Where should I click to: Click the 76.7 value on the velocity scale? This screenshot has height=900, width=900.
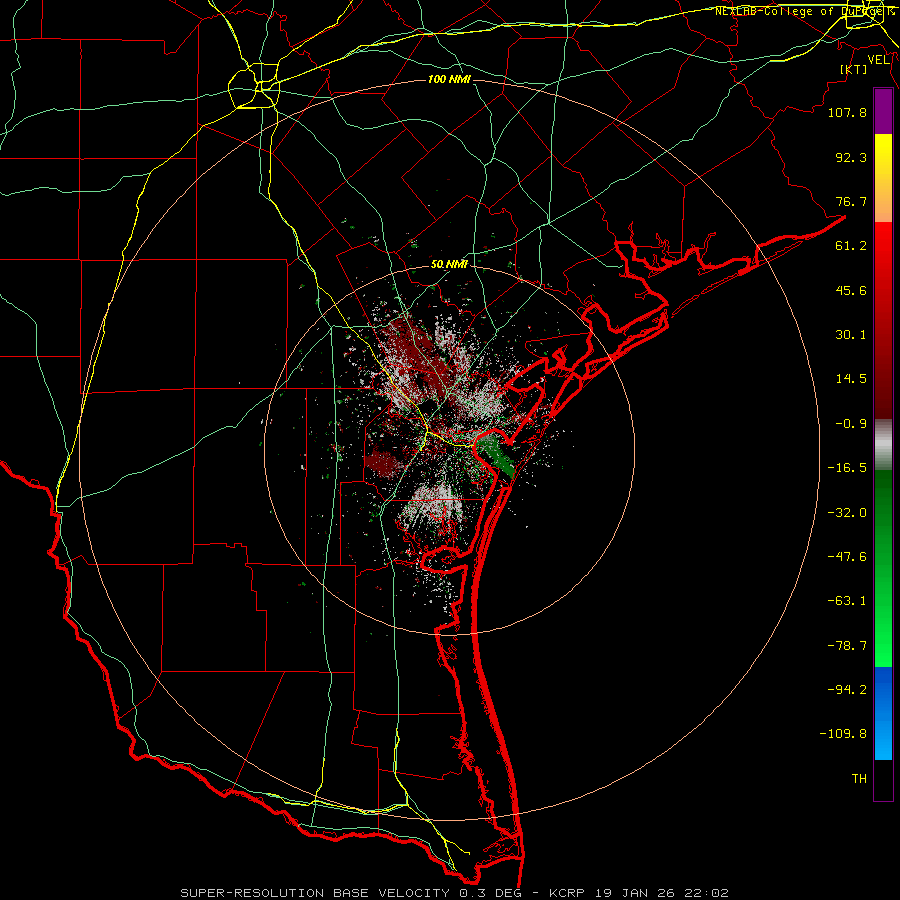[x=851, y=201]
